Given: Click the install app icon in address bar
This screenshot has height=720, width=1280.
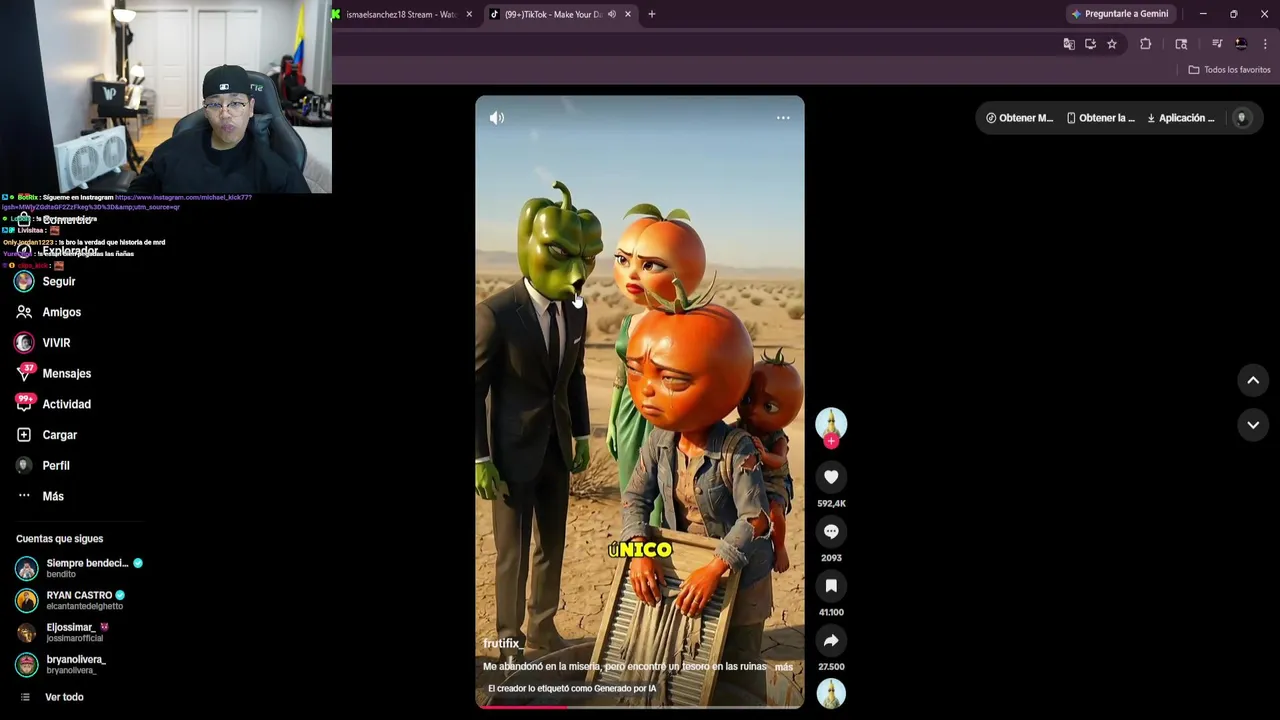Looking at the screenshot, I should point(1090,44).
